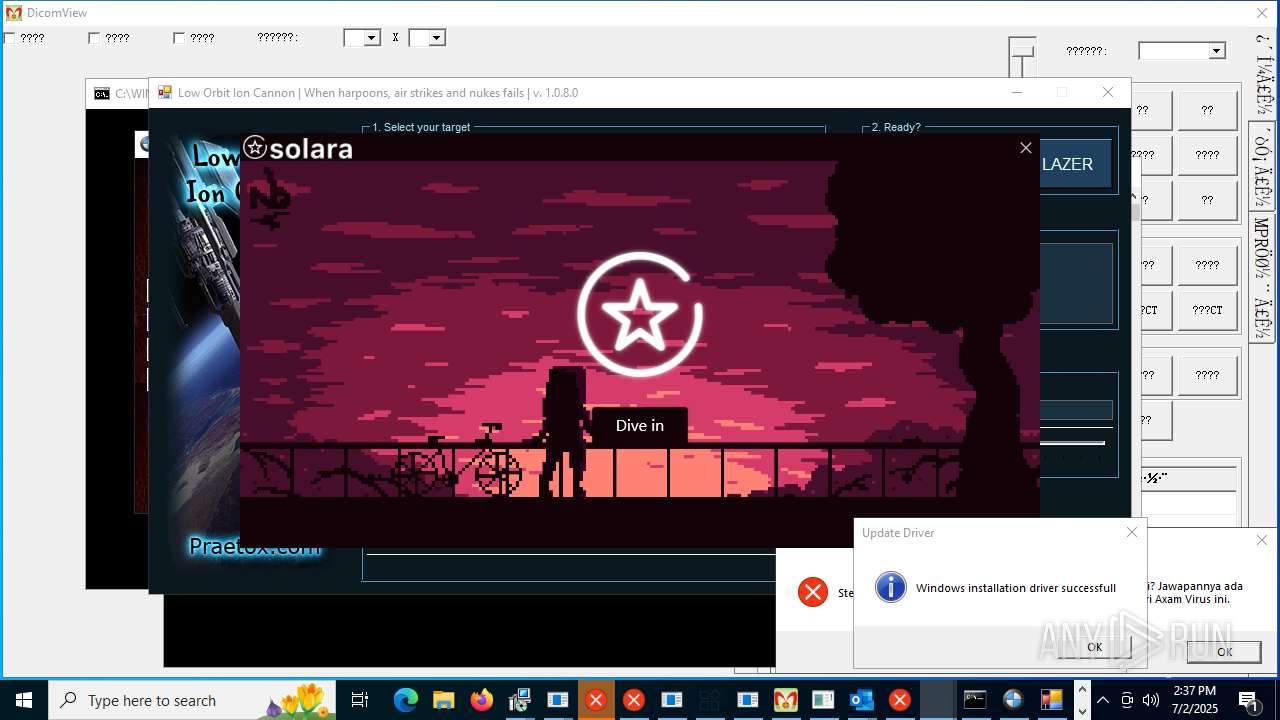Confirm OK in Update Driver dialog
Viewport: 1280px width, 720px height.
(1094, 647)
